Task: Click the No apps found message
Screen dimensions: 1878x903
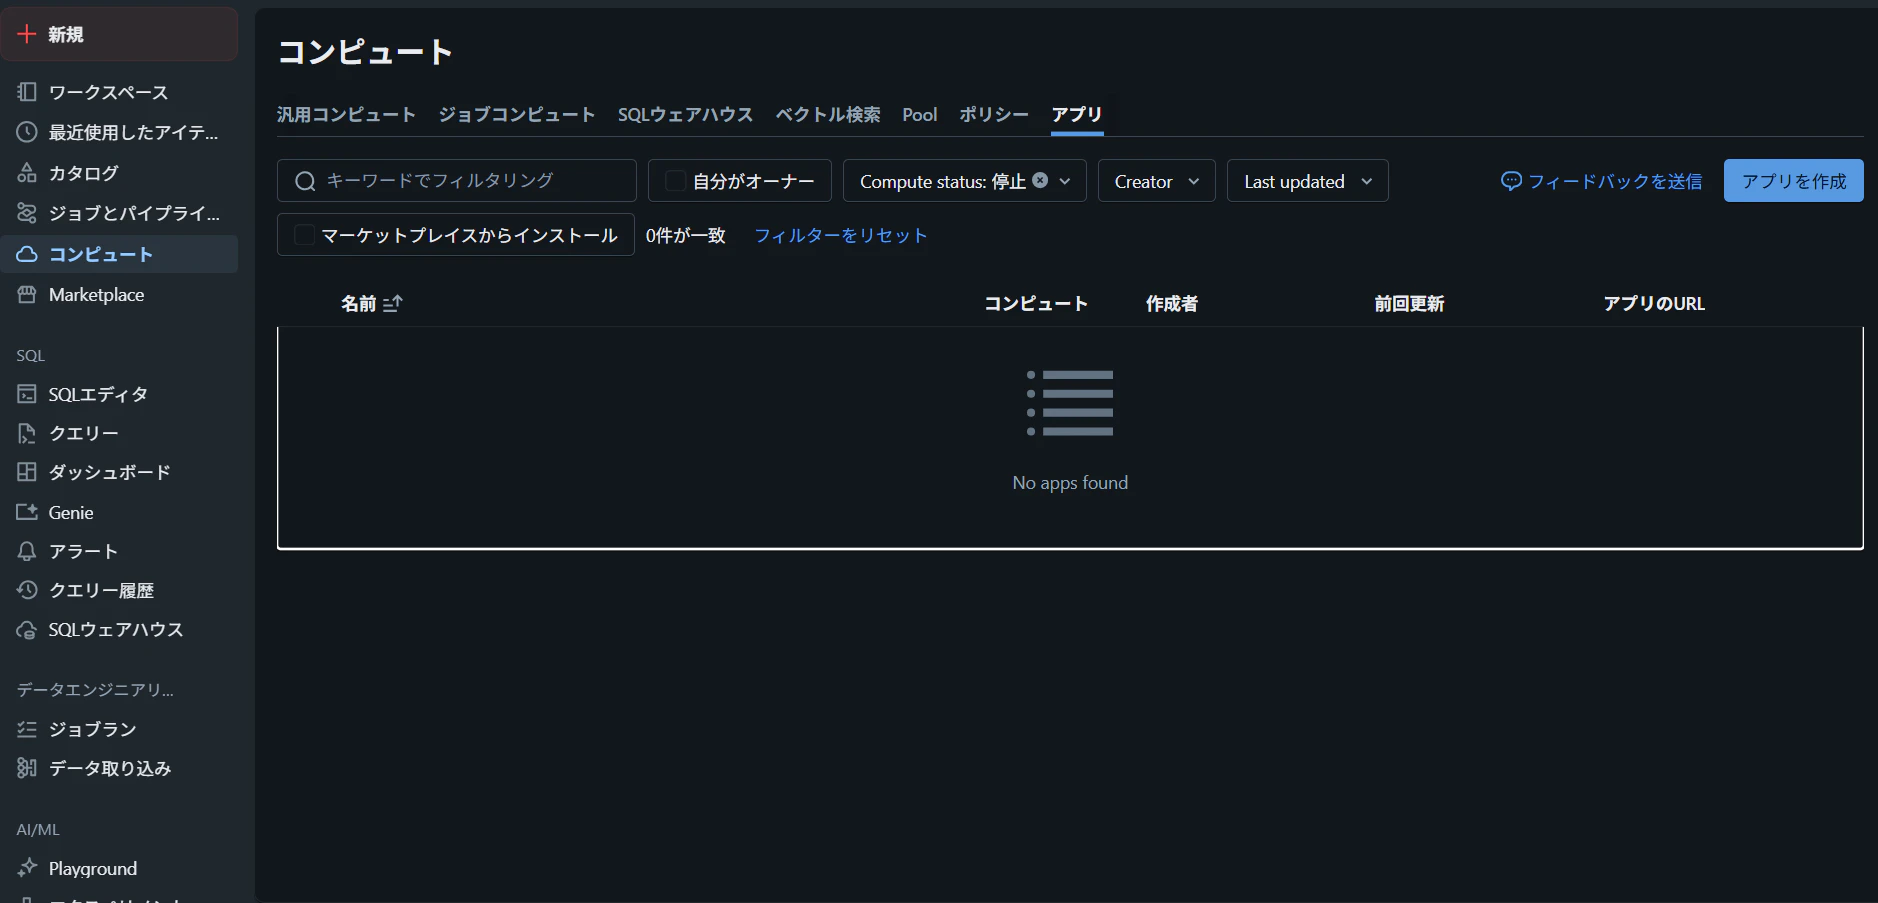Action: pos(1070,483)
